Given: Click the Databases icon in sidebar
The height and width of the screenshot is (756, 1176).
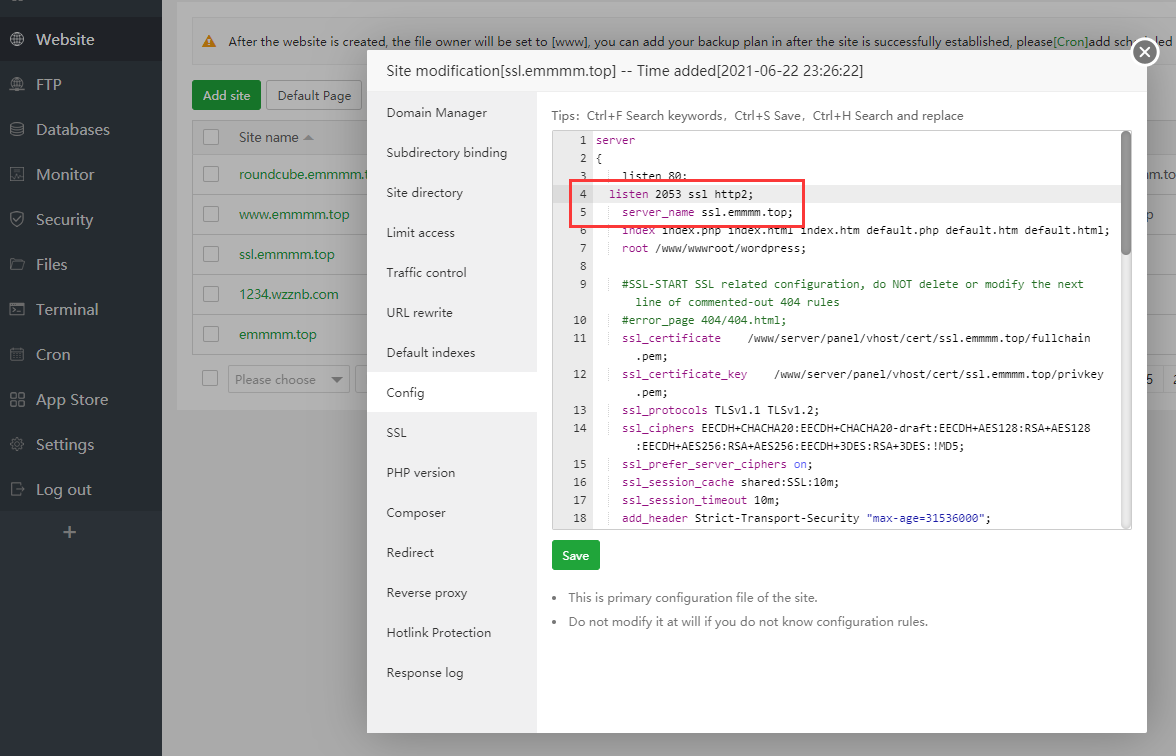Looking at the screenshot, I should [17, 130].
